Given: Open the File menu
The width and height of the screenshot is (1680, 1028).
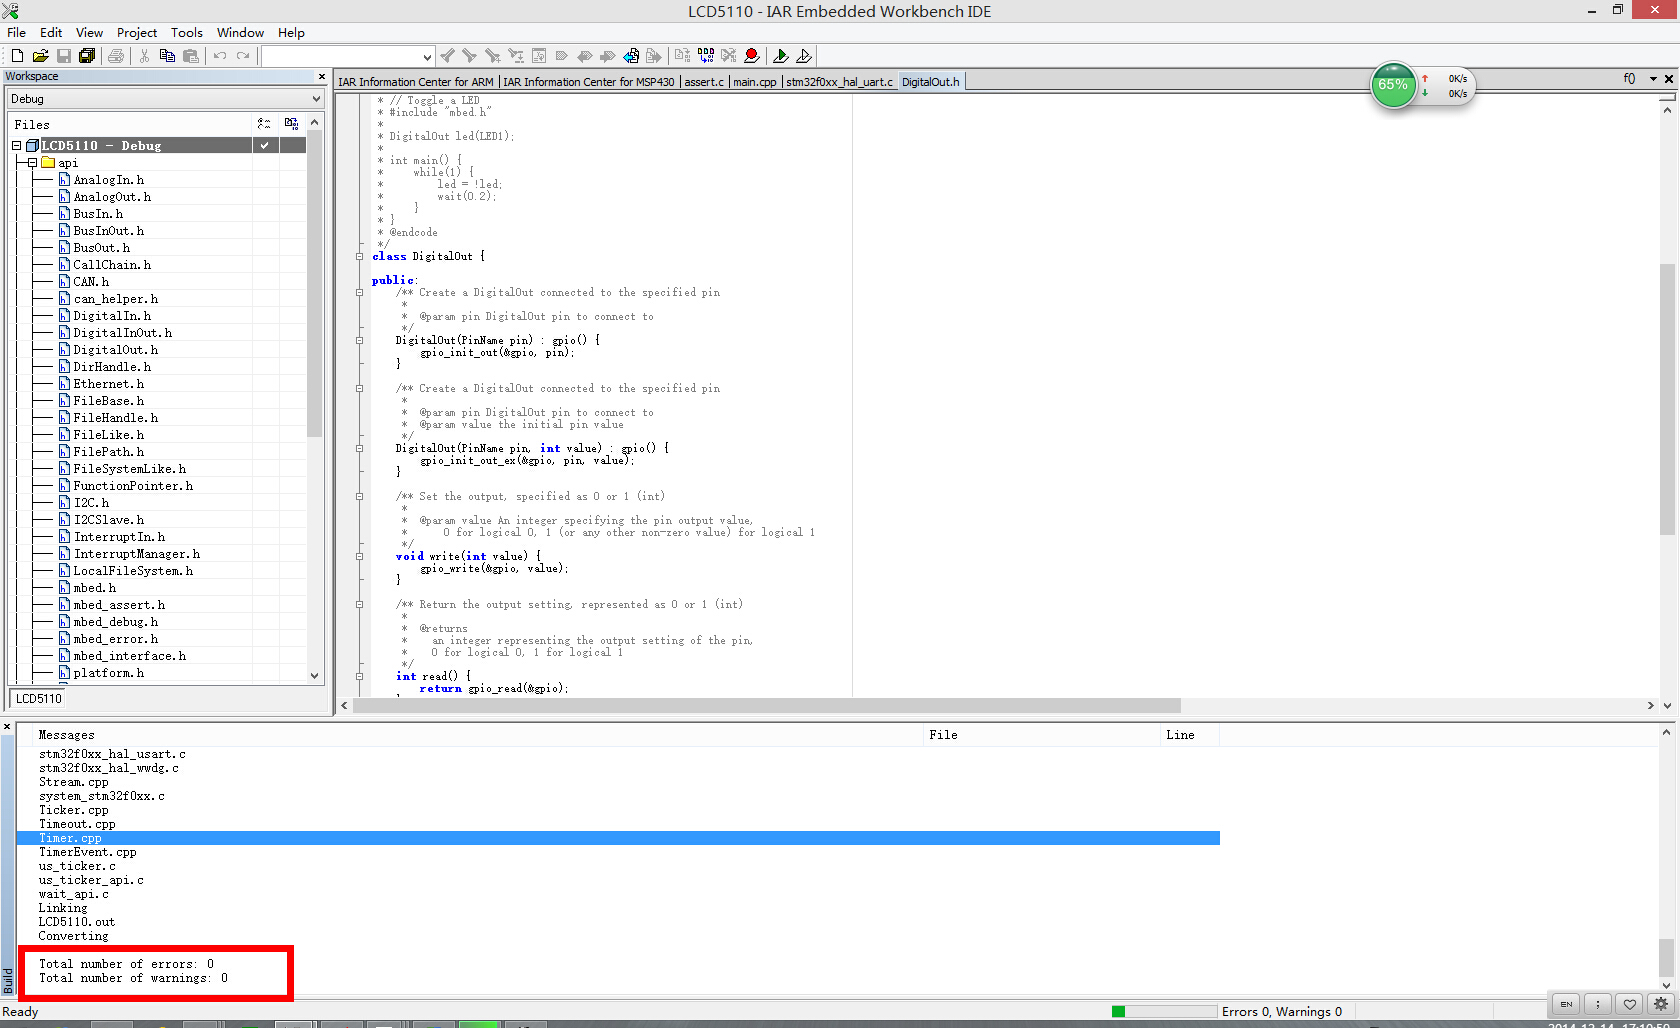Looking at the screenshot, I should (x=17, y=33).
